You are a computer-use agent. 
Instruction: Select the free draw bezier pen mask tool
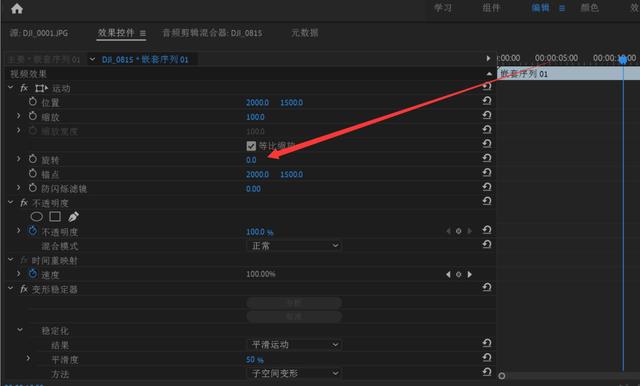point(73,217)
